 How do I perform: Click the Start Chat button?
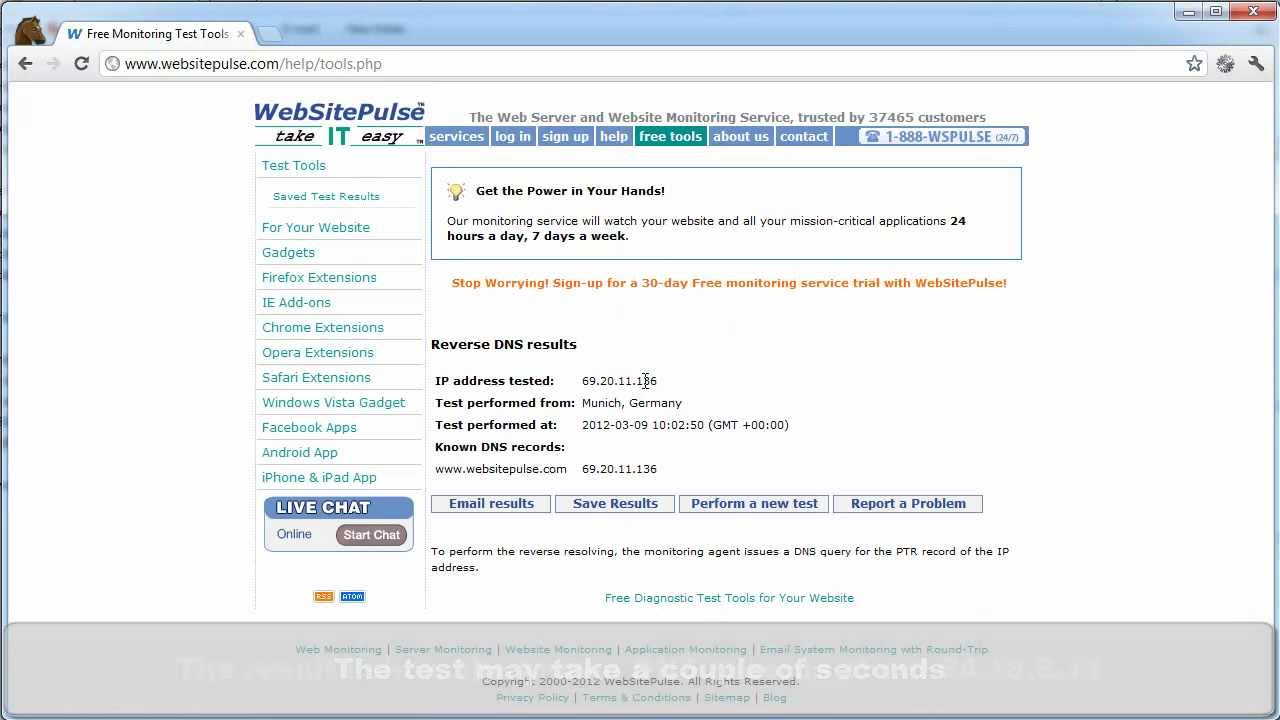371,535
